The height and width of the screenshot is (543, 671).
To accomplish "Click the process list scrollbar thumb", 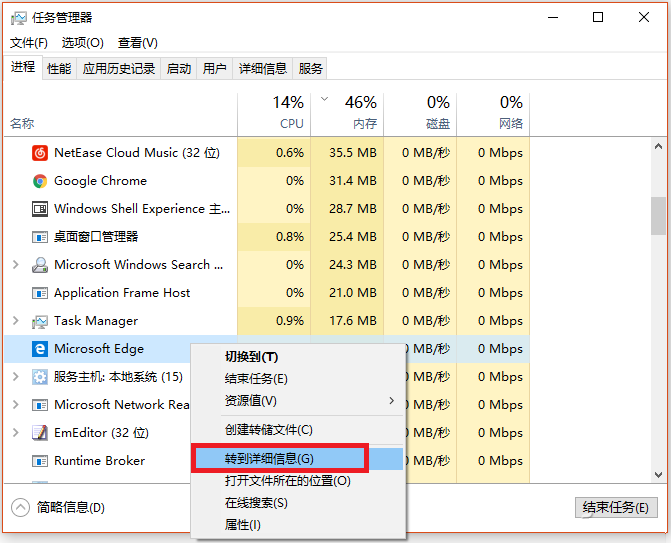I will [x=658, y=216].
